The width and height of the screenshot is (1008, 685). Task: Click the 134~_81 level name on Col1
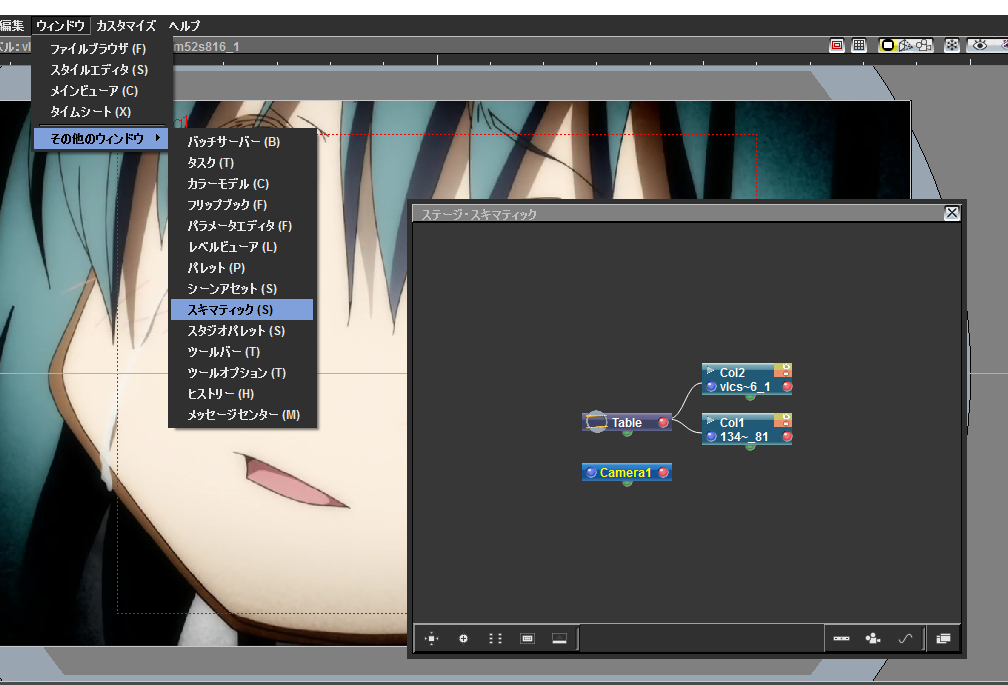[744, 437]
